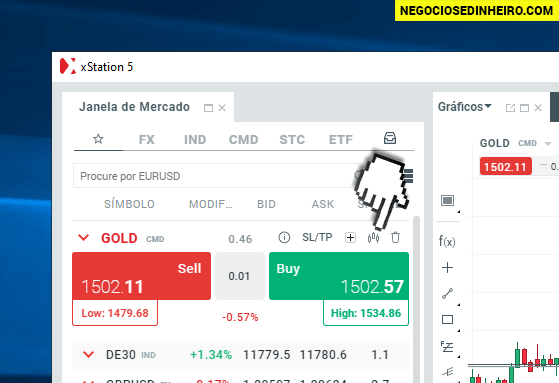Sort by SÍMBOLO column header
This screenshot has height=383, width=559.
(x=129, y=204)
